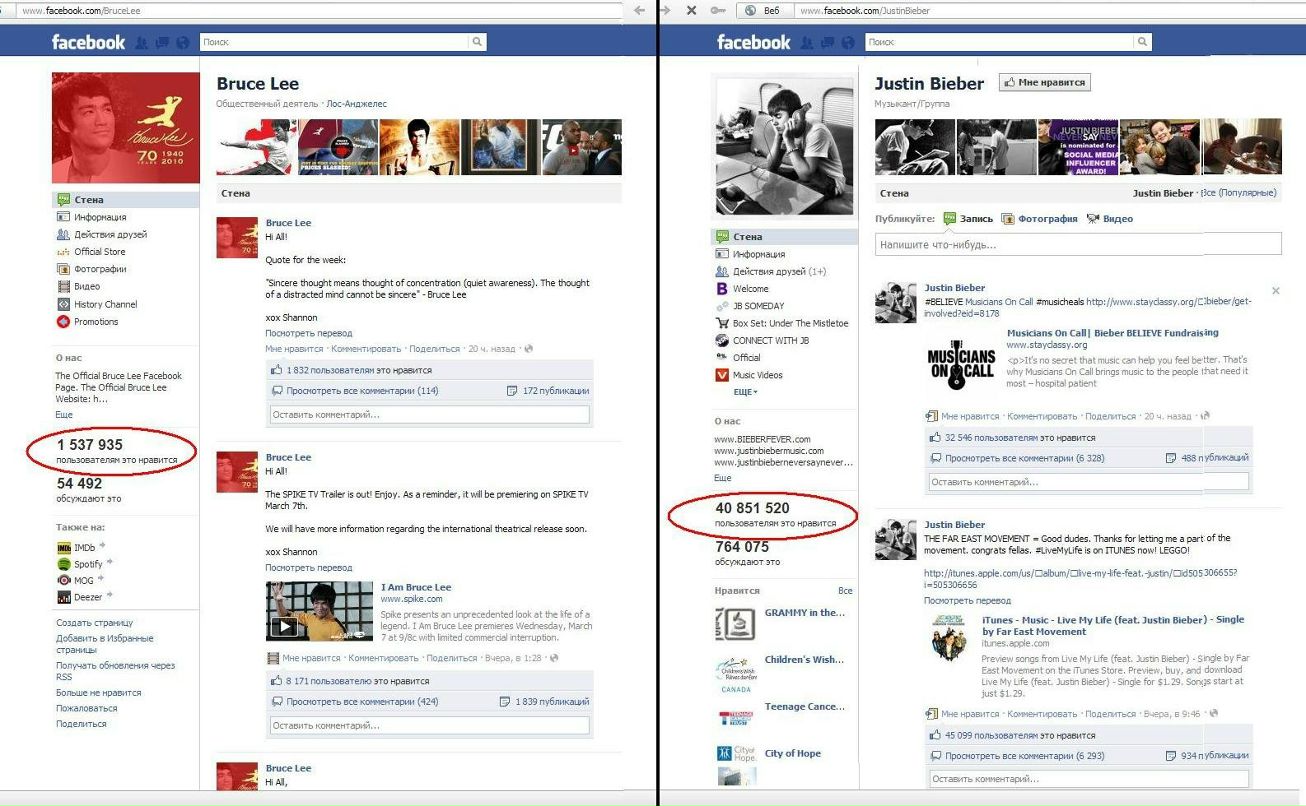Click Больше не нравится in Bruce Lee sidebar
The width and height of the screenshot is (1306, 806).
[98, 693]
